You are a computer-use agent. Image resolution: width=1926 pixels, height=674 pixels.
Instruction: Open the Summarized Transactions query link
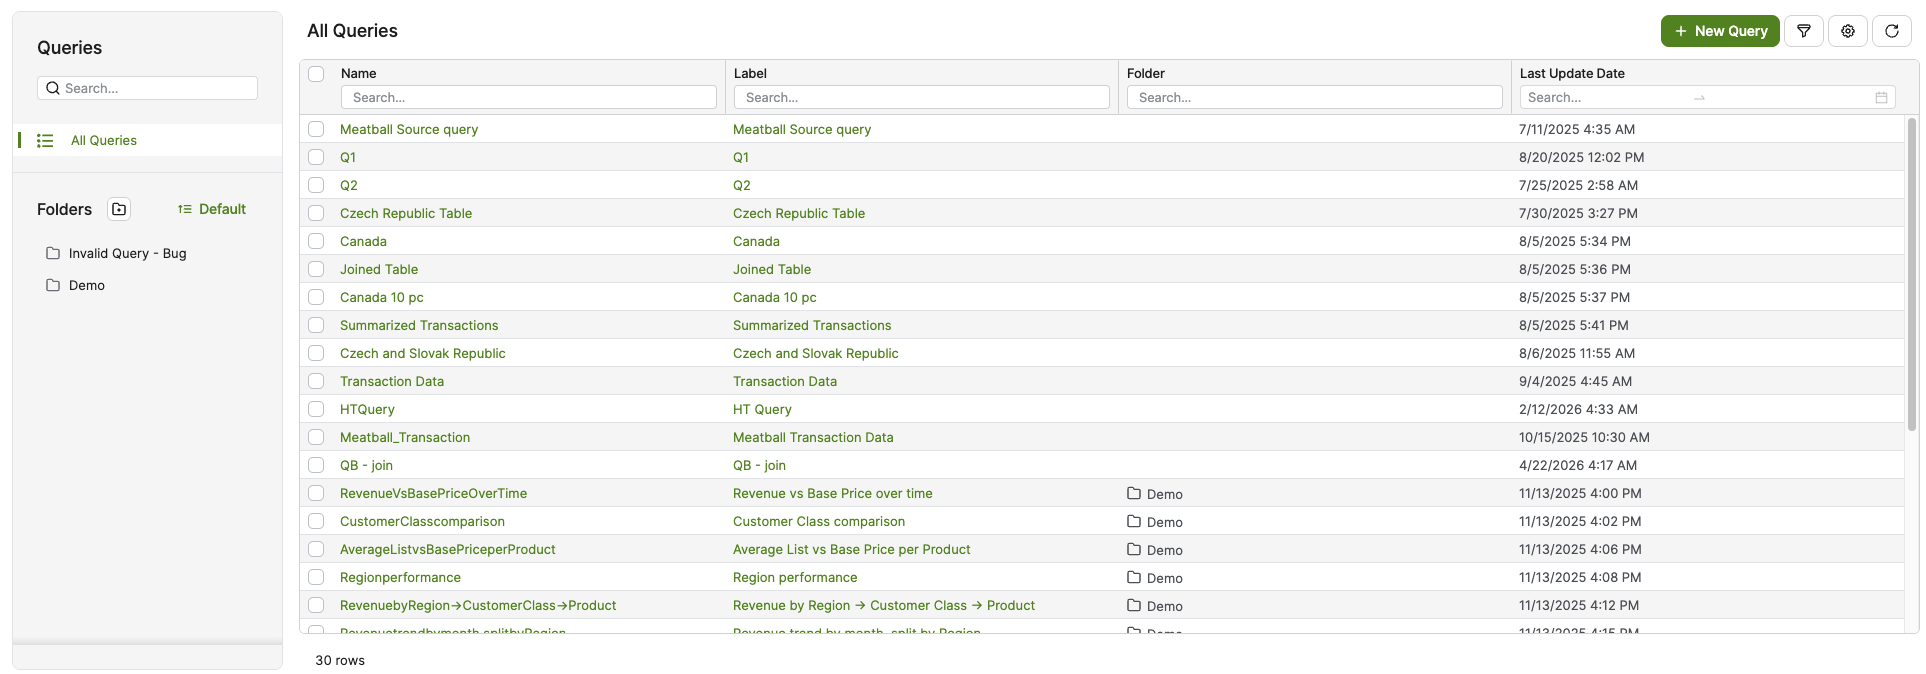click(x=419, y=325)
